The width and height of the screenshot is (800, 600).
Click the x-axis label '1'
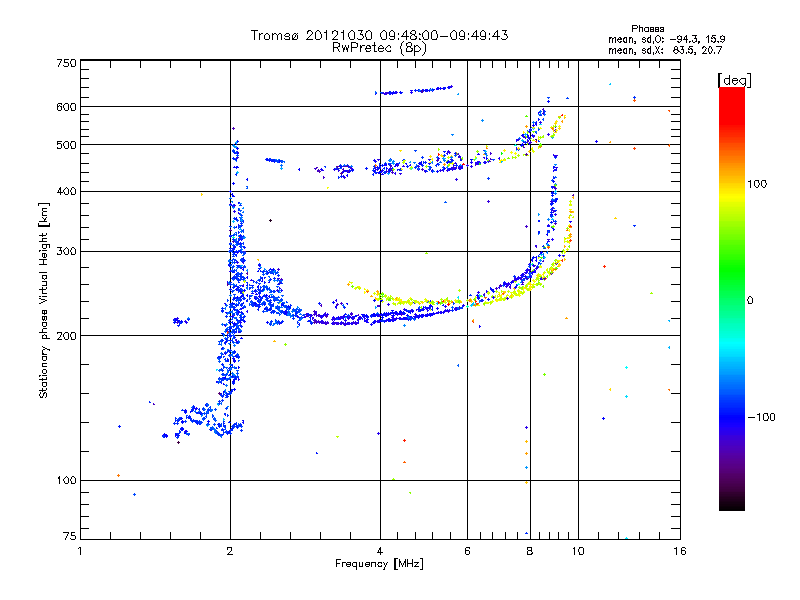coord(80,551)
